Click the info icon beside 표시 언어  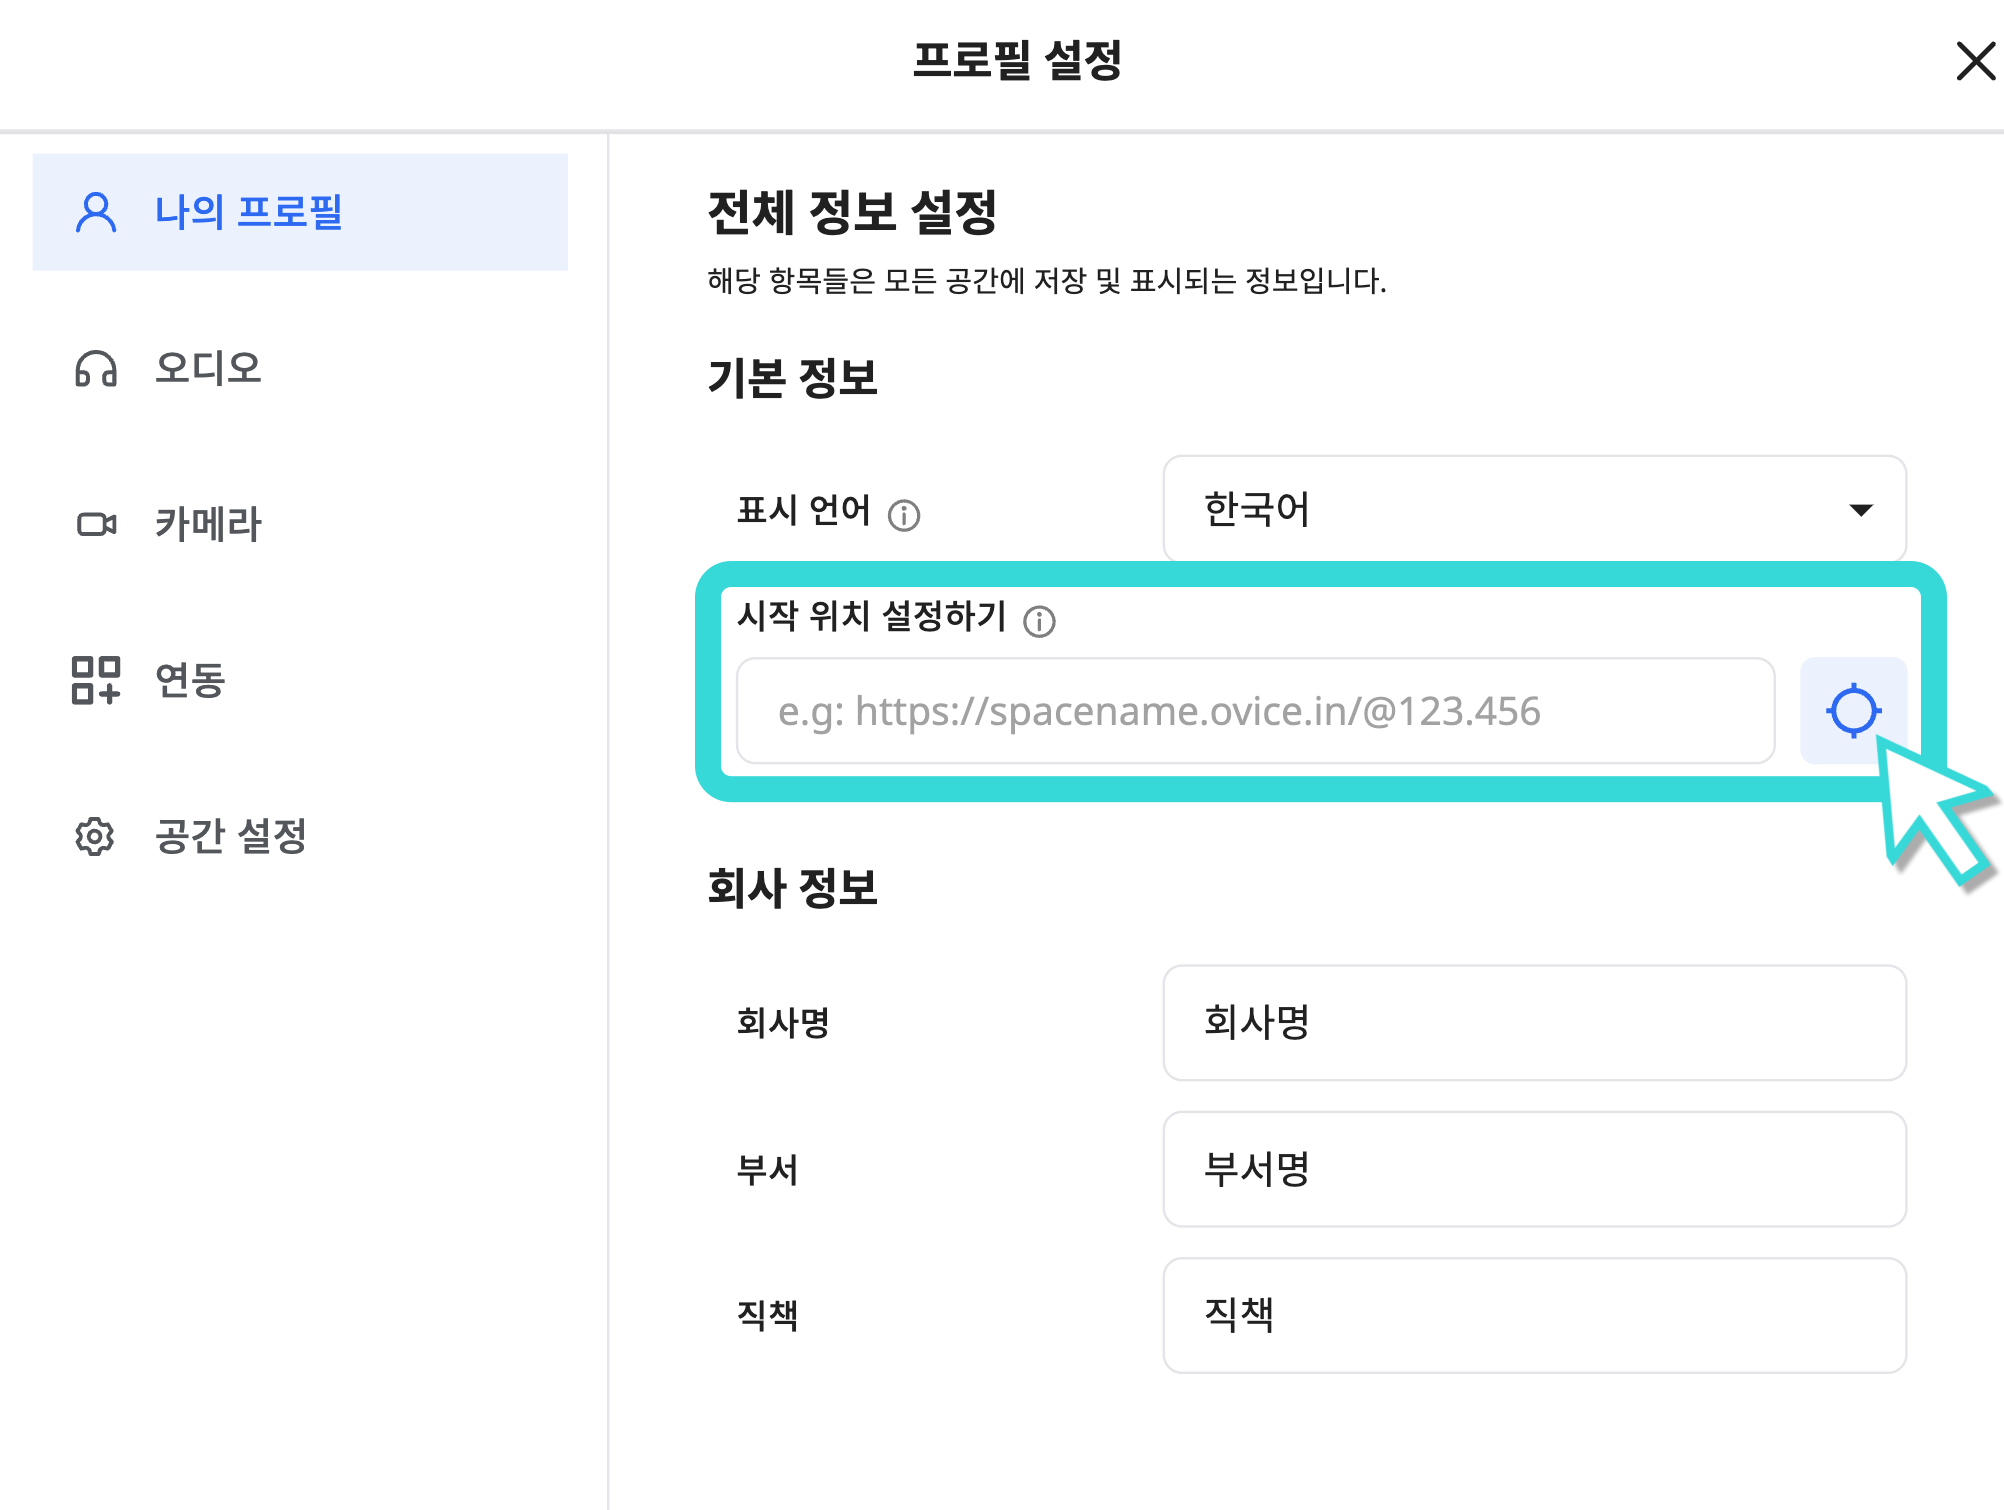904,515
